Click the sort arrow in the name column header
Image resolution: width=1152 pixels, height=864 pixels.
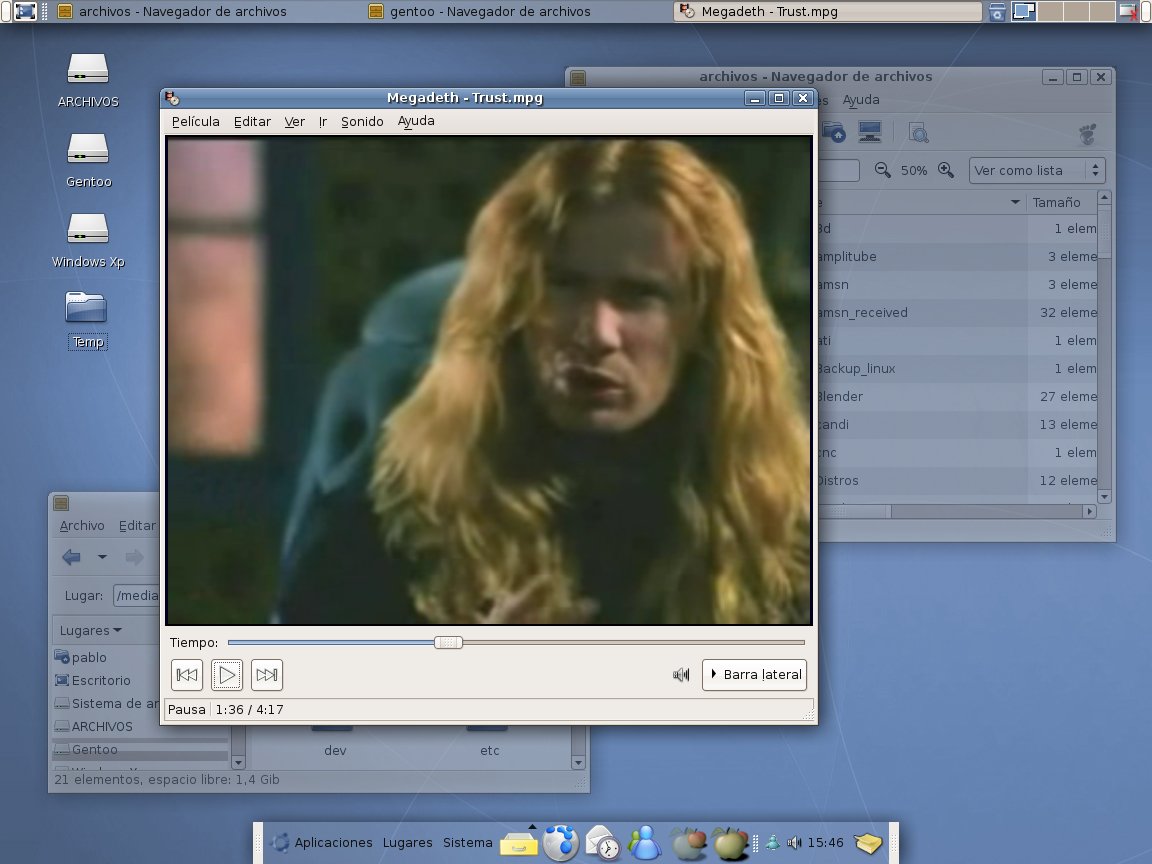click(1015, 202)
